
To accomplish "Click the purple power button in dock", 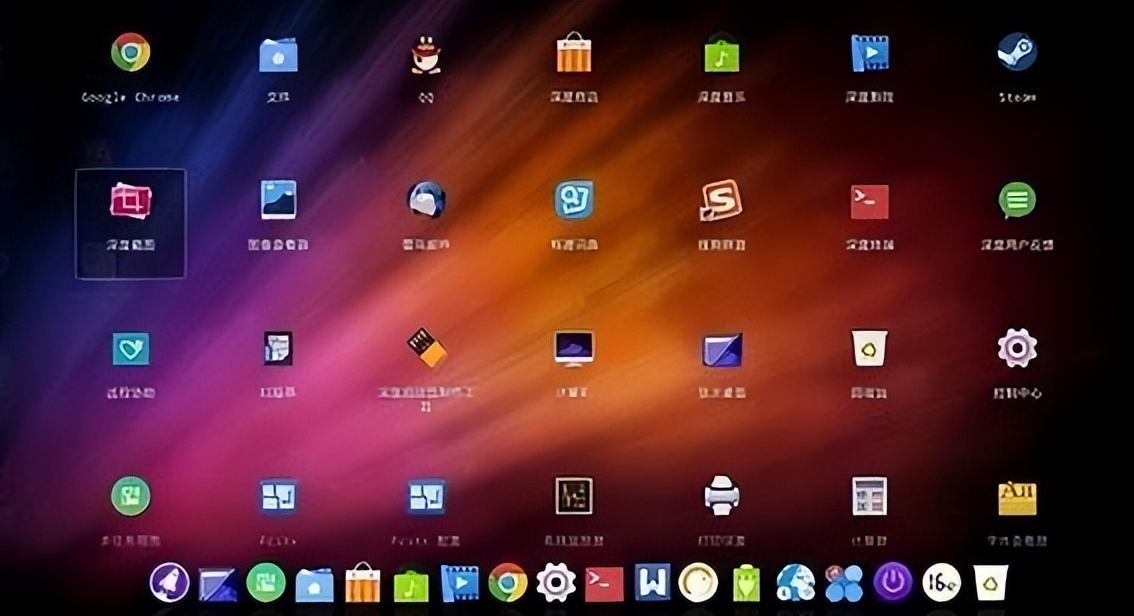I will pyautogui.click(x=892, y=582).
